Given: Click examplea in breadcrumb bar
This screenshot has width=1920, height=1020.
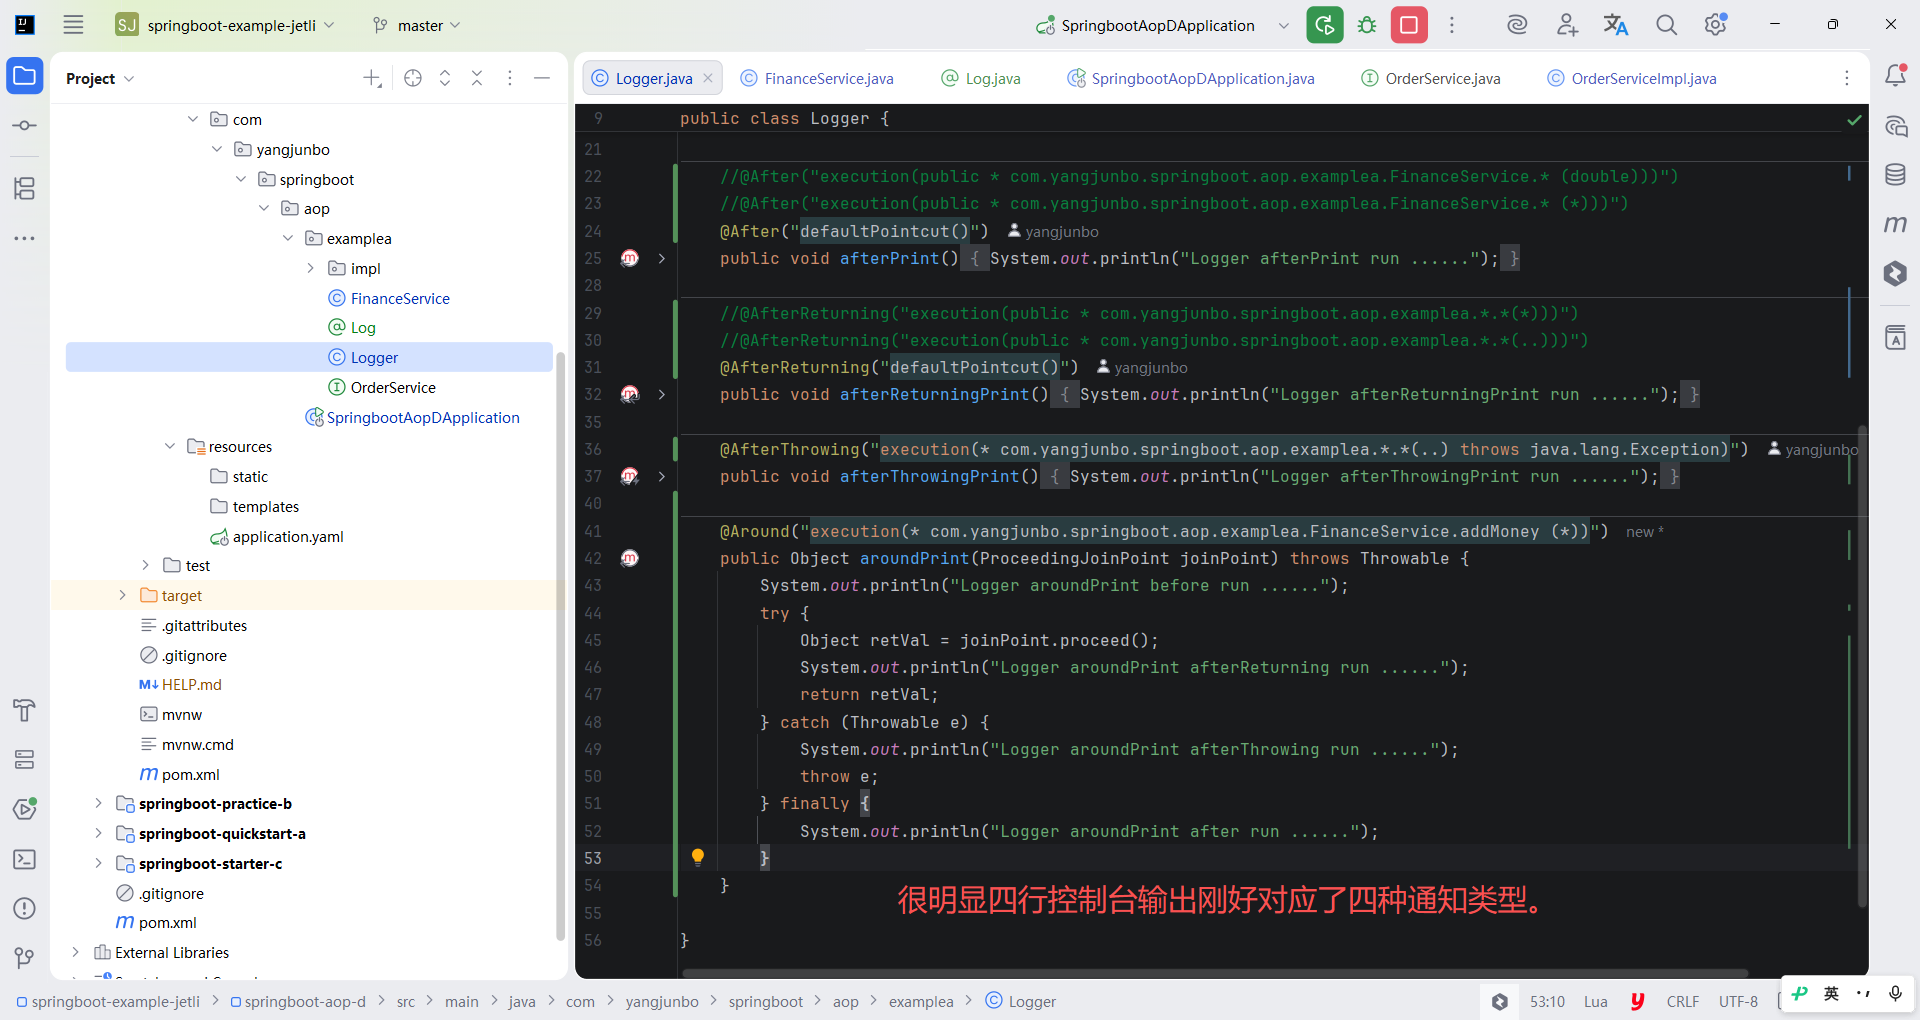Looking at the screenshot, I should (x=921, y=1001).
